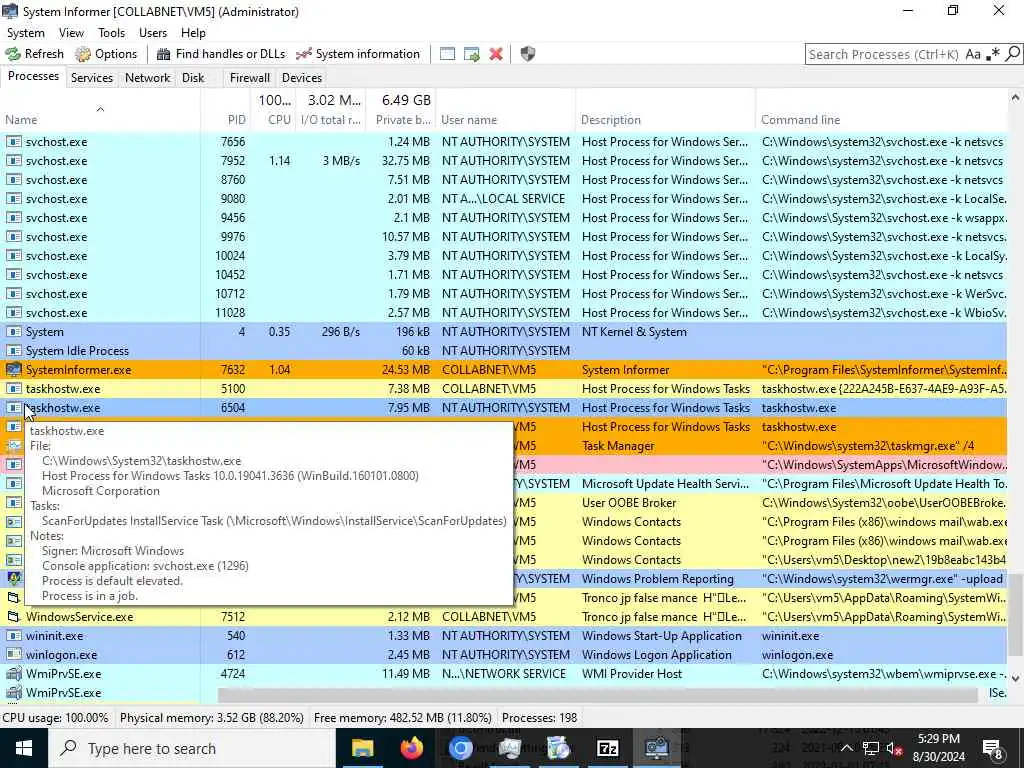Screen dimensions: 1024x768
Task: Select Windows Problem Reporting wermgr row
Action: tap(760, 579)
